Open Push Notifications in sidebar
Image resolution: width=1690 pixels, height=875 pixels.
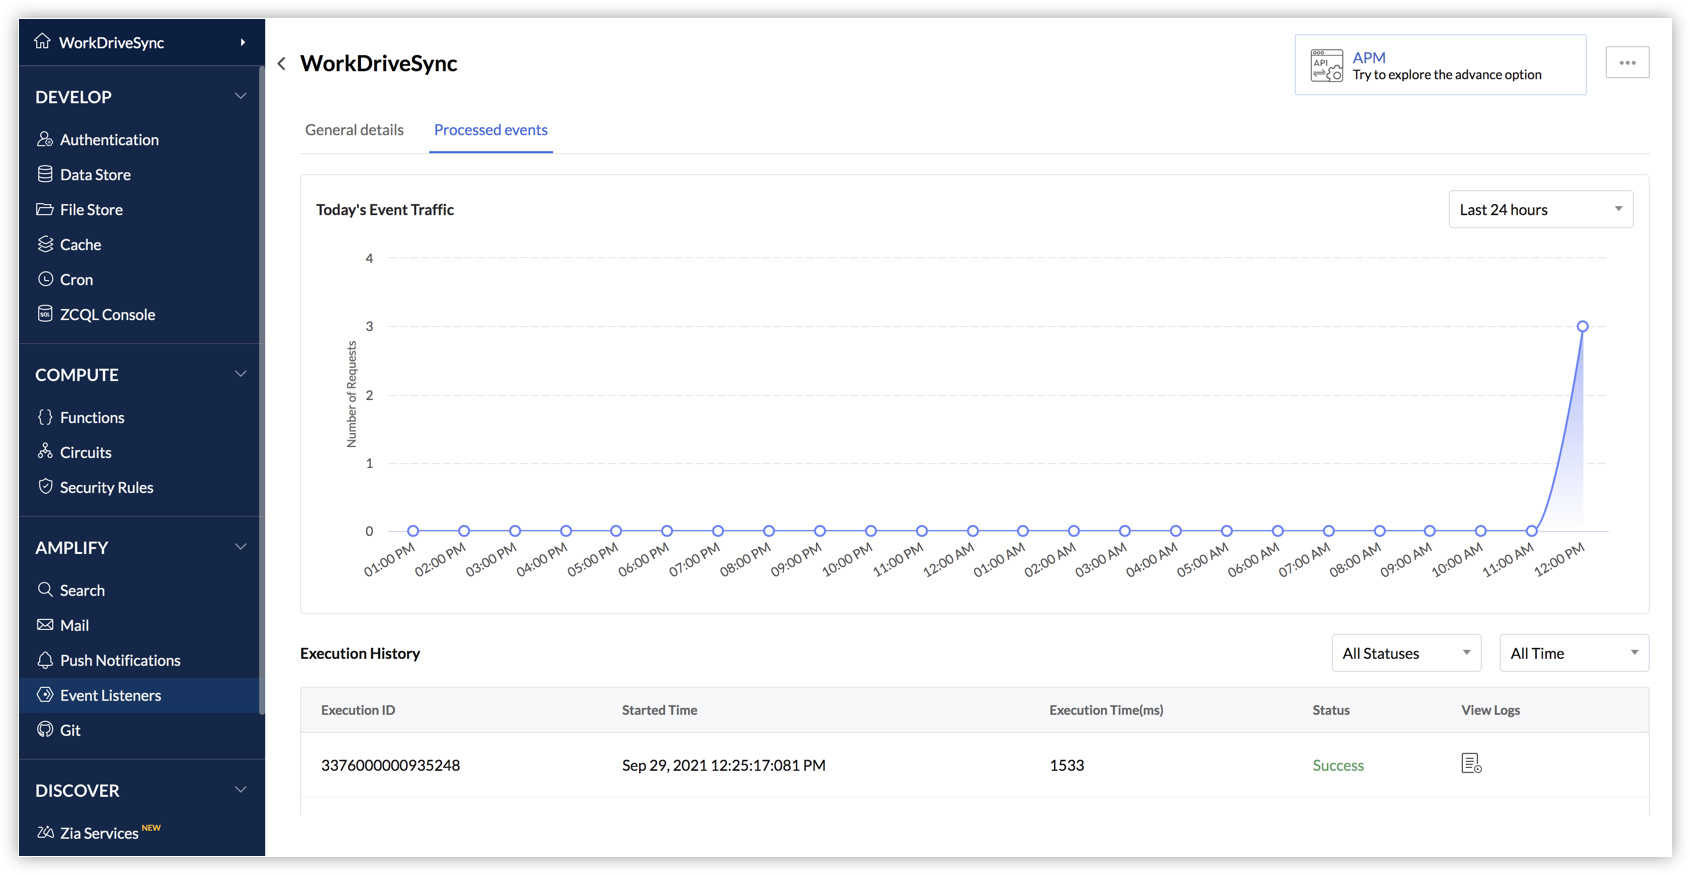pos(120,661)
